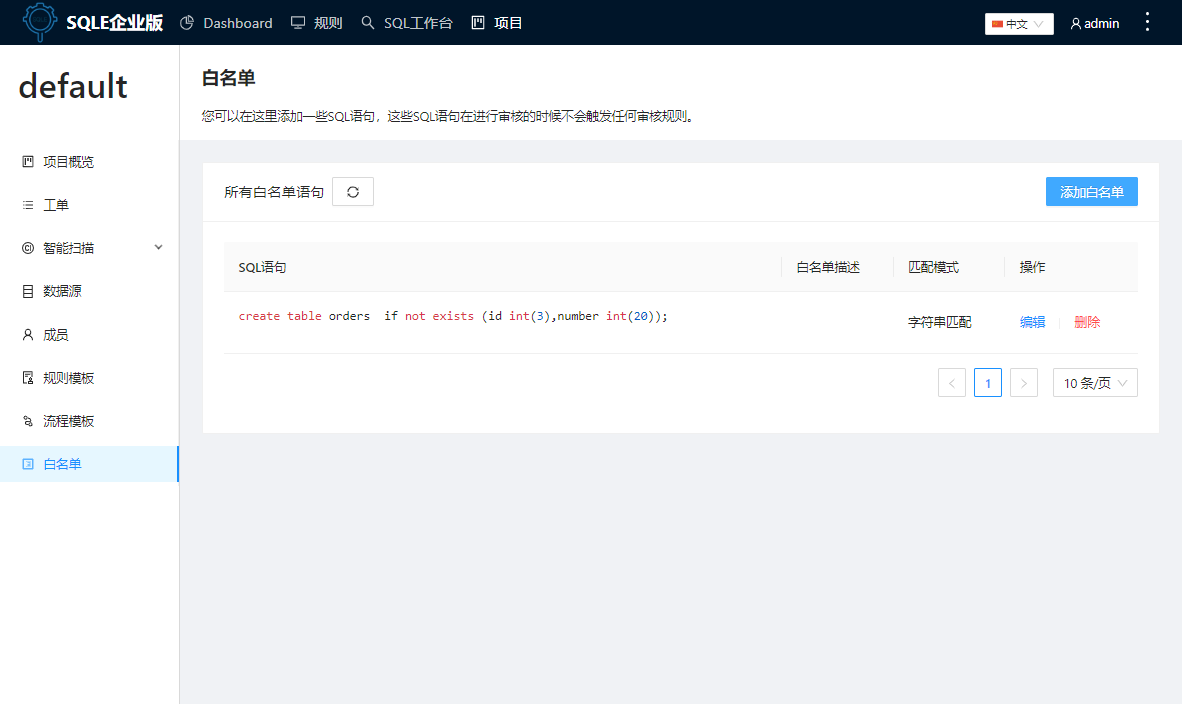Image resolution: width=1182 pixels, height=704 pixels.
Task: Open the 中文 language dropdown
Action: click(1019, 23)
